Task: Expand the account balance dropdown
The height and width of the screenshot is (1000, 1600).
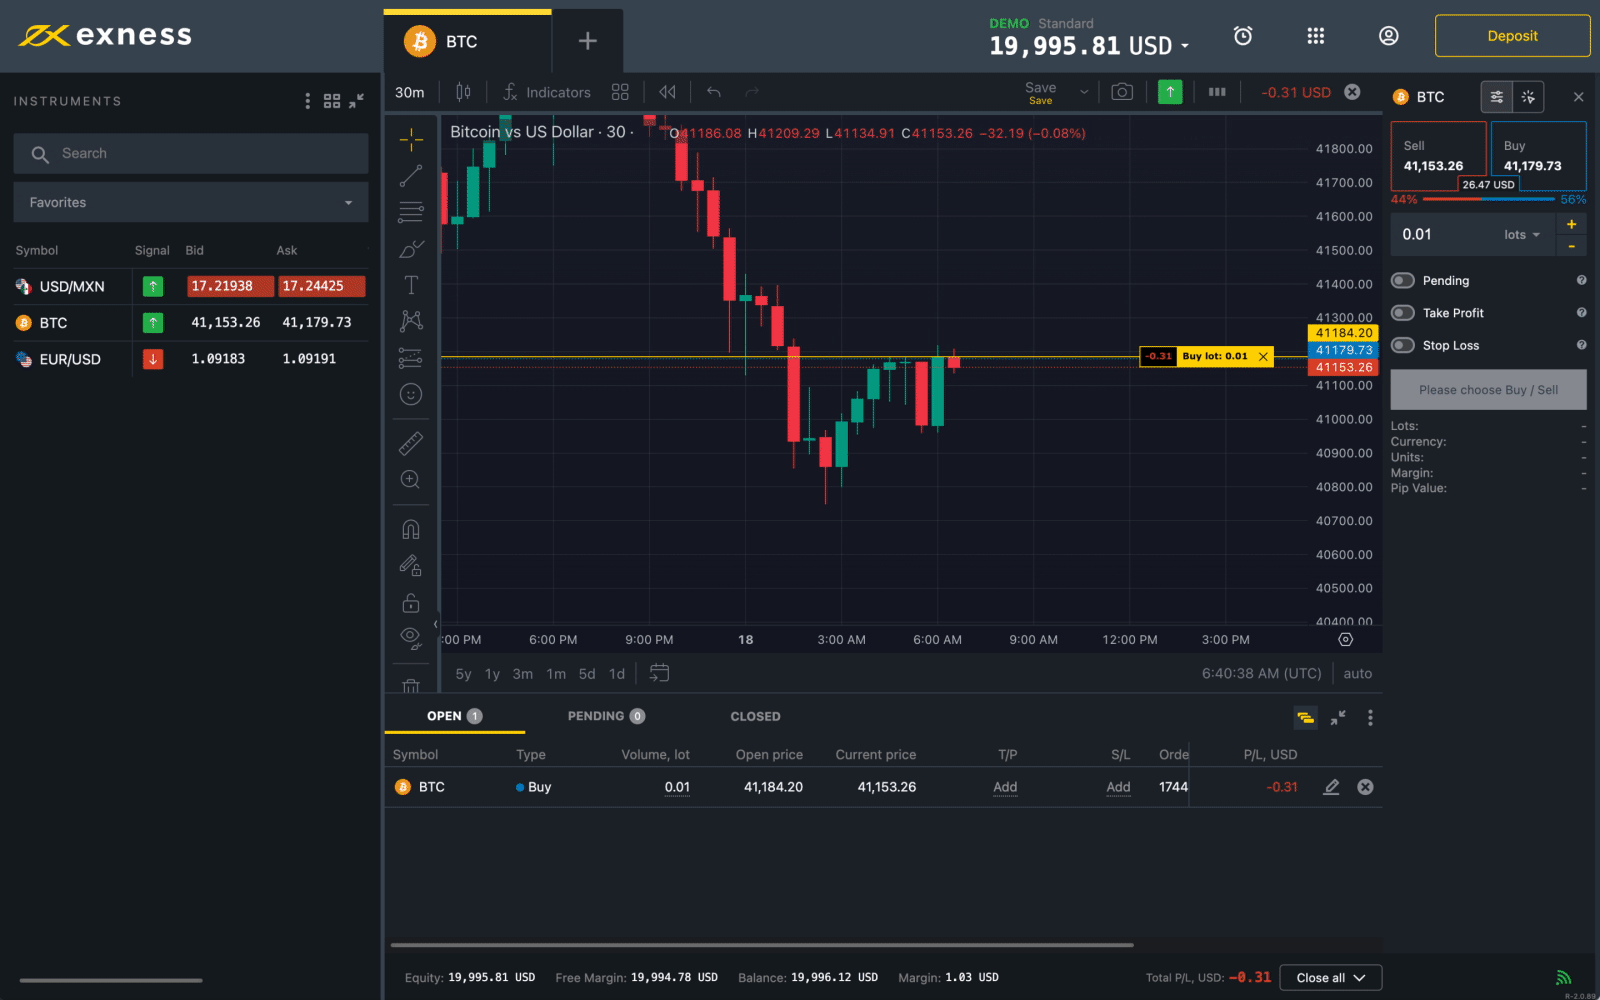Action: (x=1185, y=46)
